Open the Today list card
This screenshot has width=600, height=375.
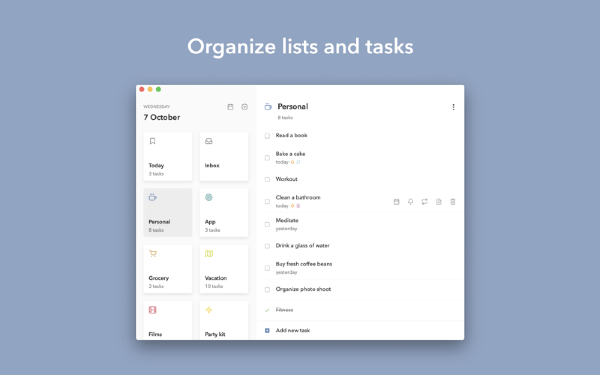(168, 157)
